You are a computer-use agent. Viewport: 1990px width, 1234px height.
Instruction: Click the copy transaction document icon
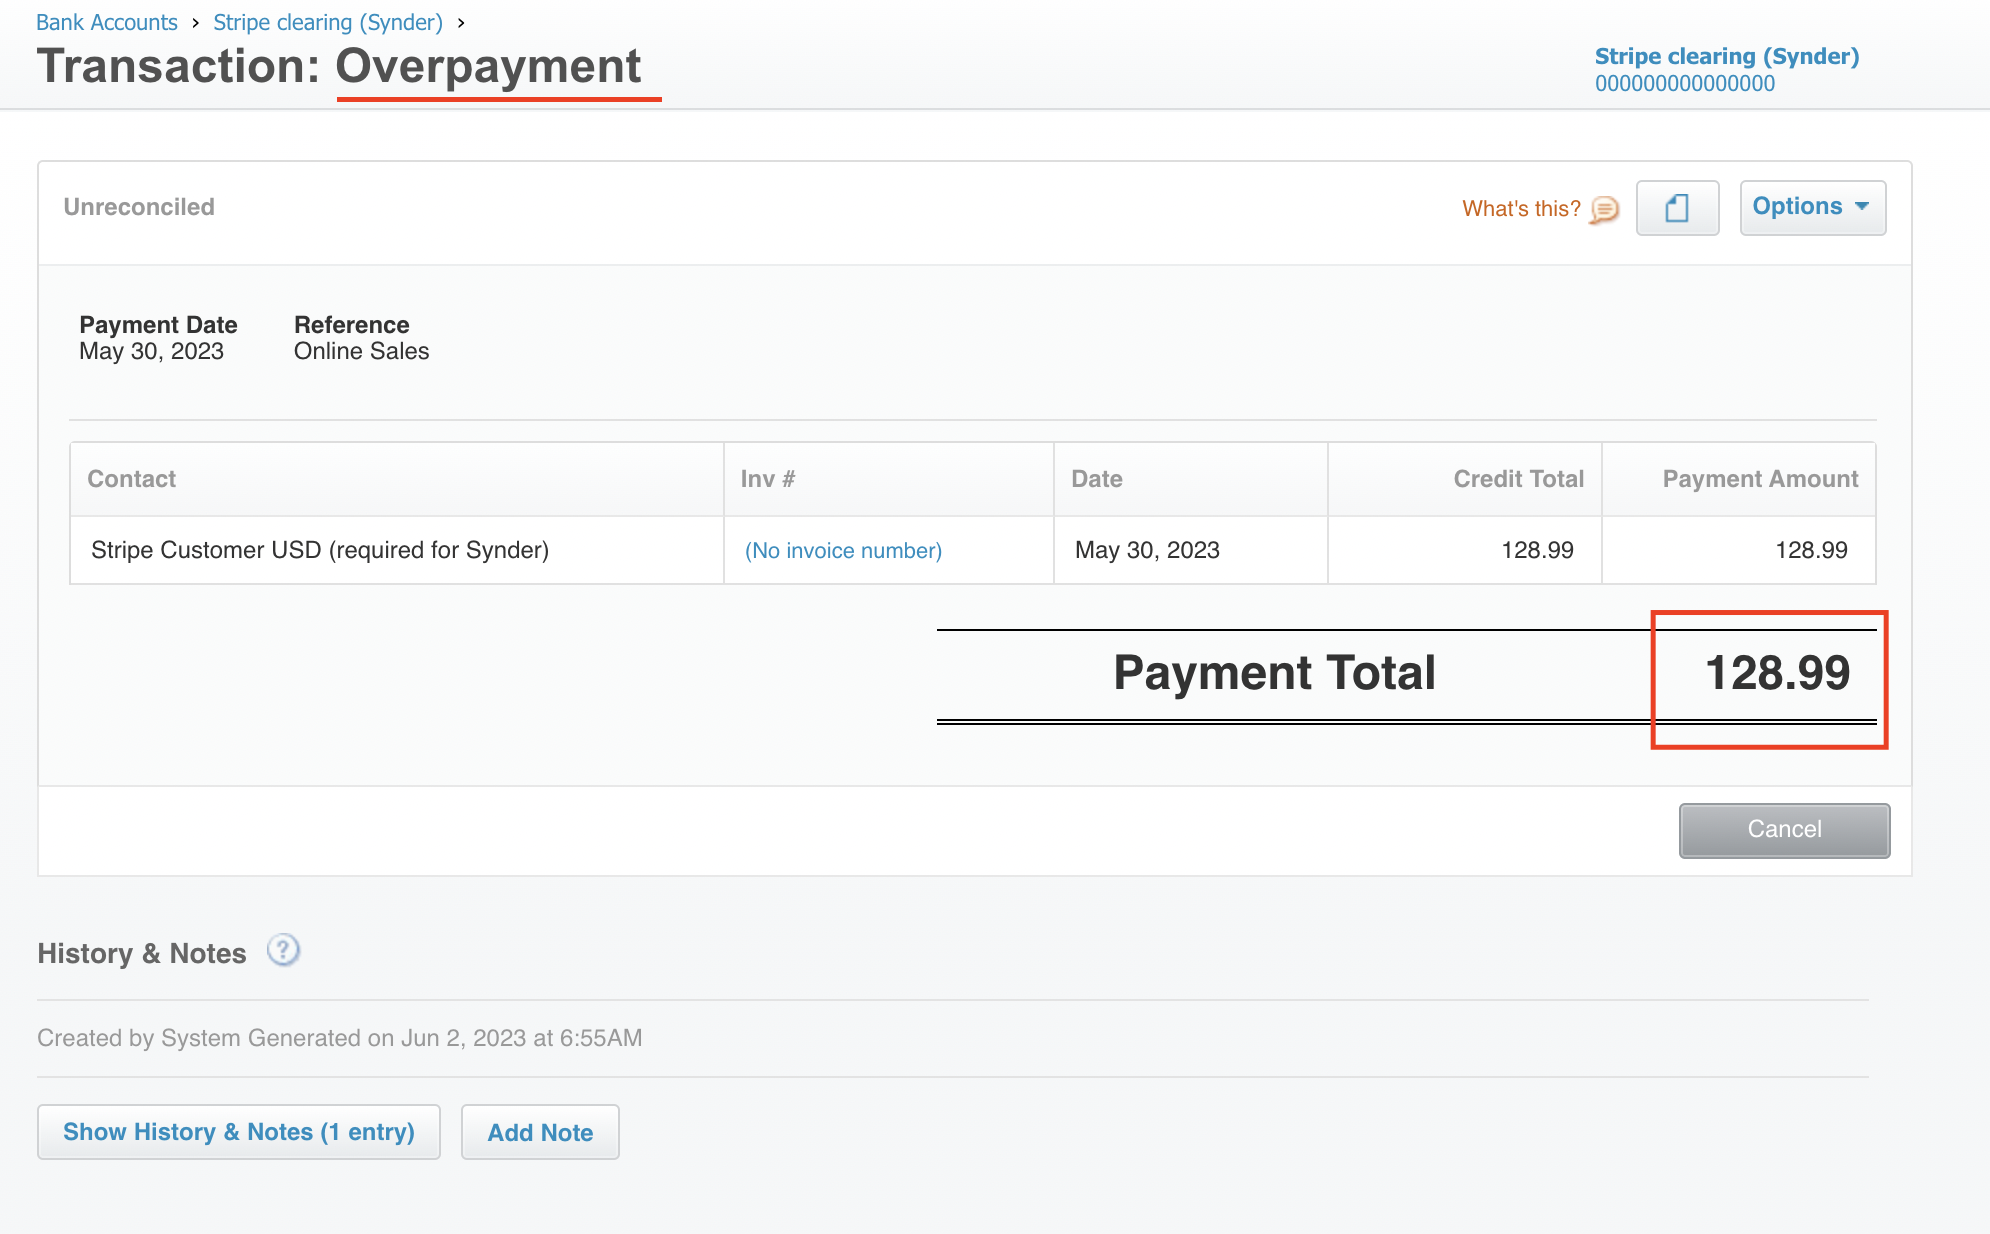pos(1677,208)
